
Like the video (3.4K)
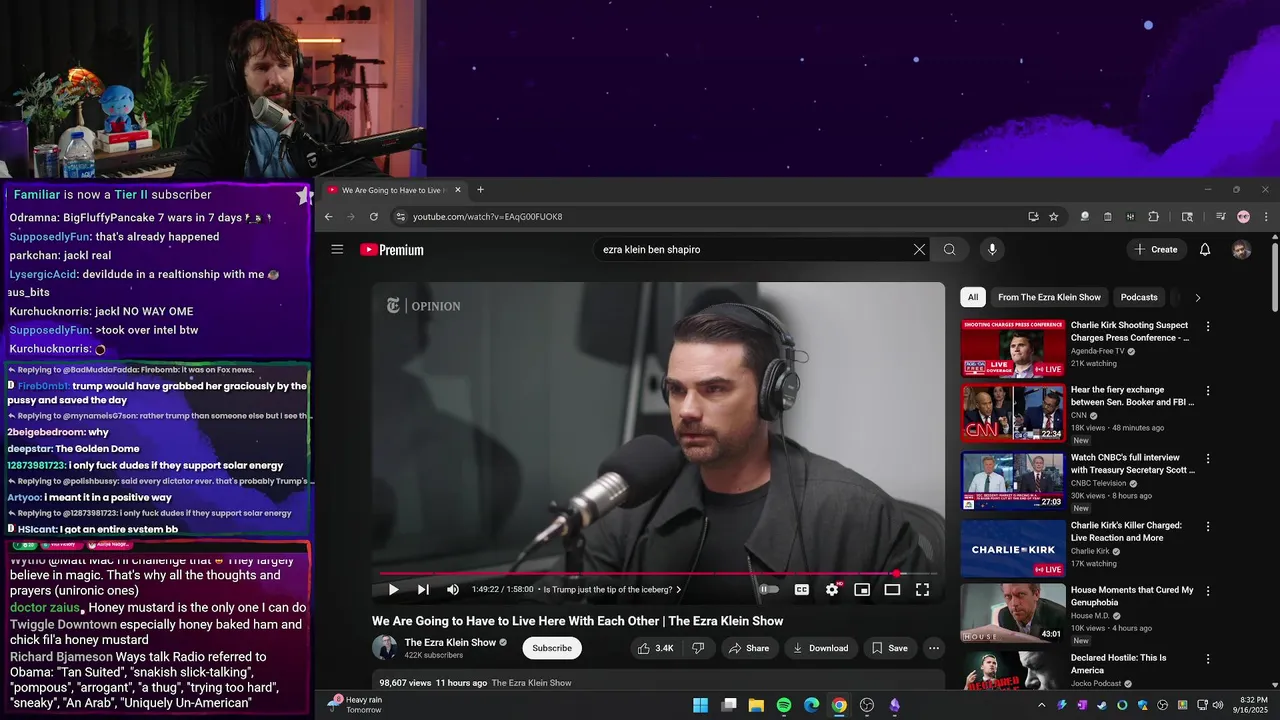click(x=656, y=648)
